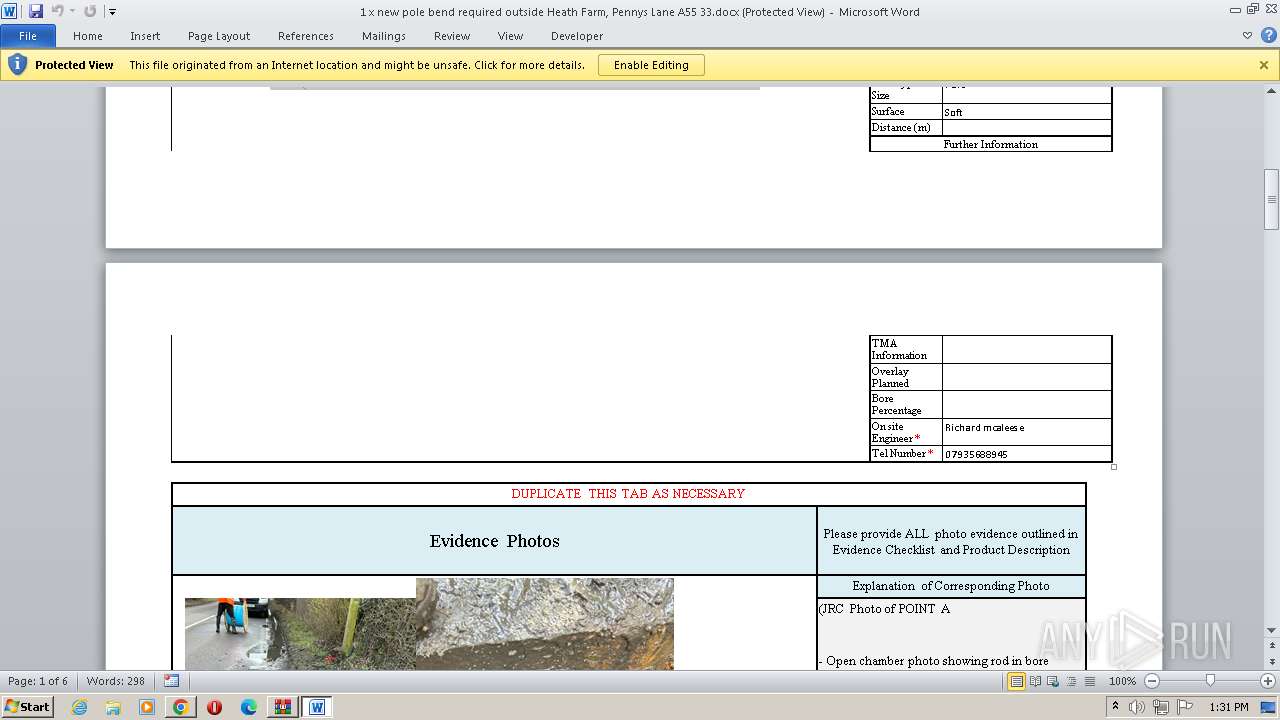Click the scroll down arrow of vertical scrollbar
The width and height of the screenshot is (1280, 720).
[1271, 629]
